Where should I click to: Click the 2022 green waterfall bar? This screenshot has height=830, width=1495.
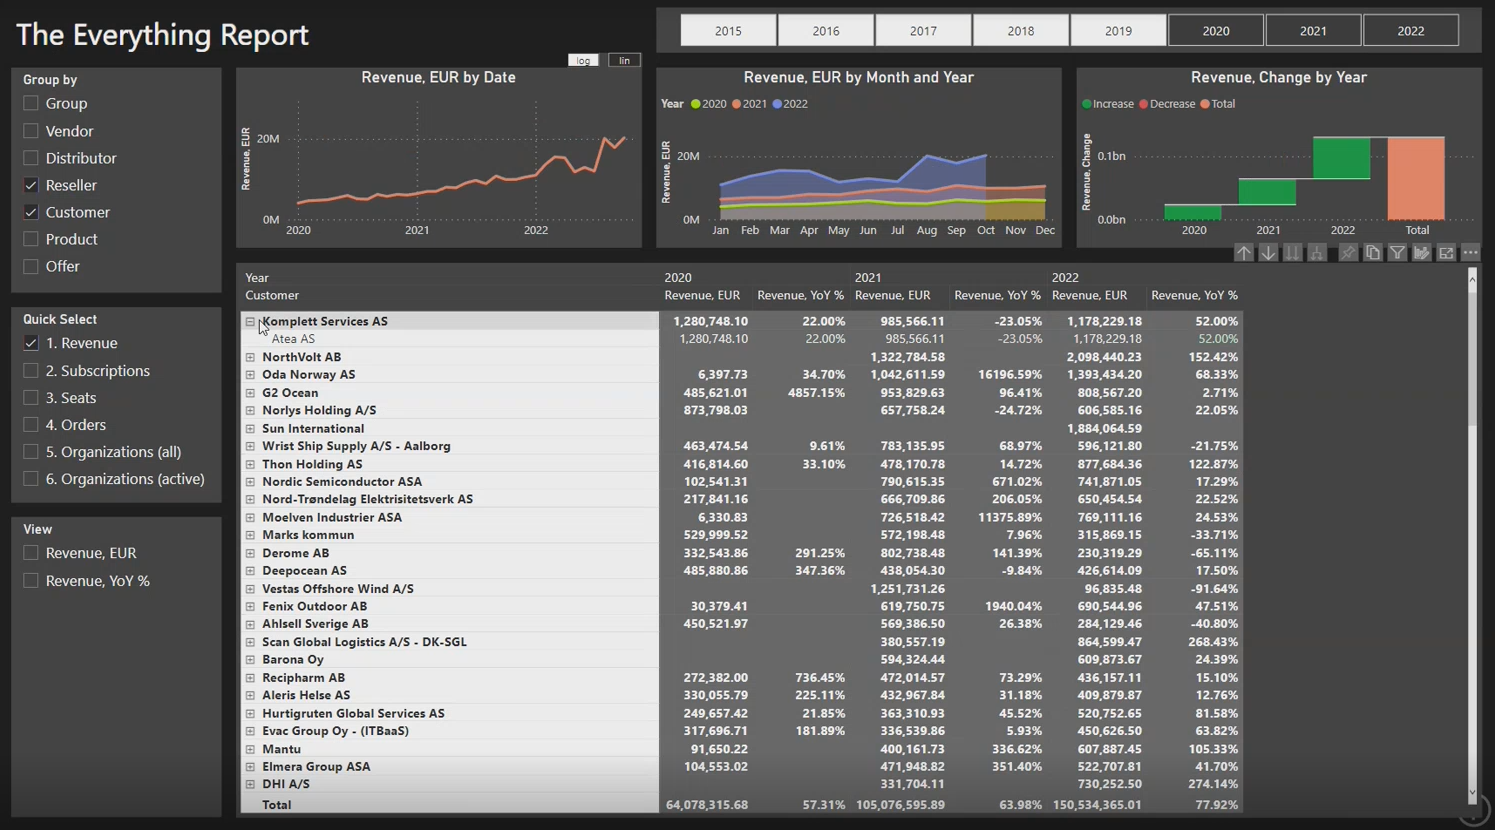(1341, 158)
